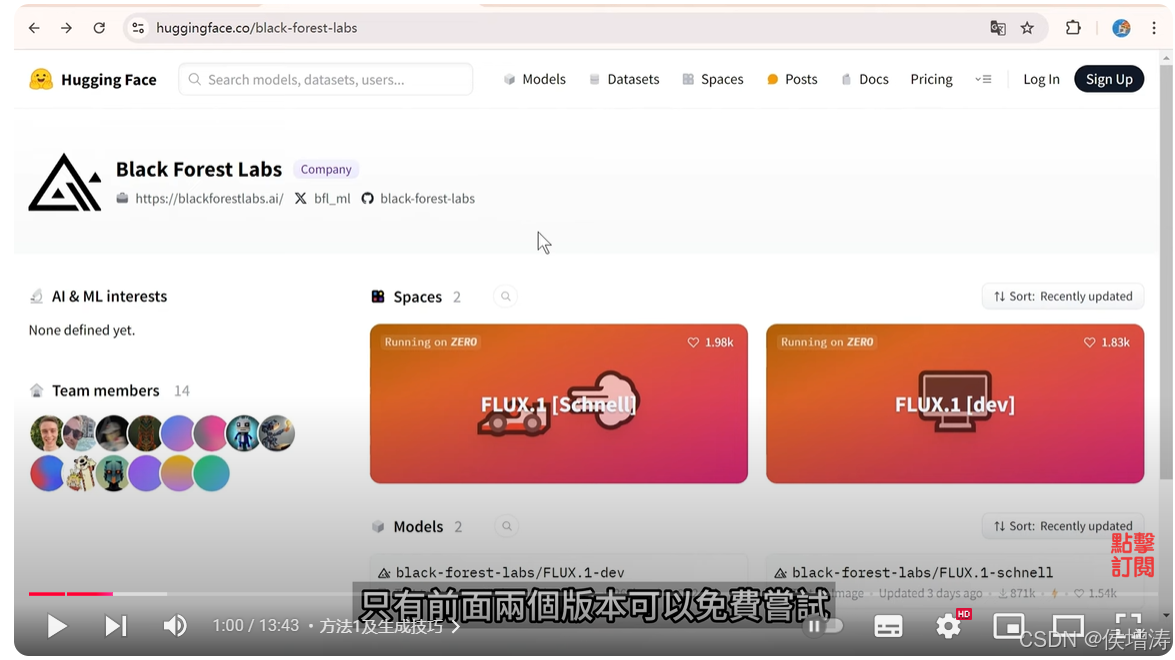Enable miniplayer mode icon
1175x660 pixels.
[1008, 626]
